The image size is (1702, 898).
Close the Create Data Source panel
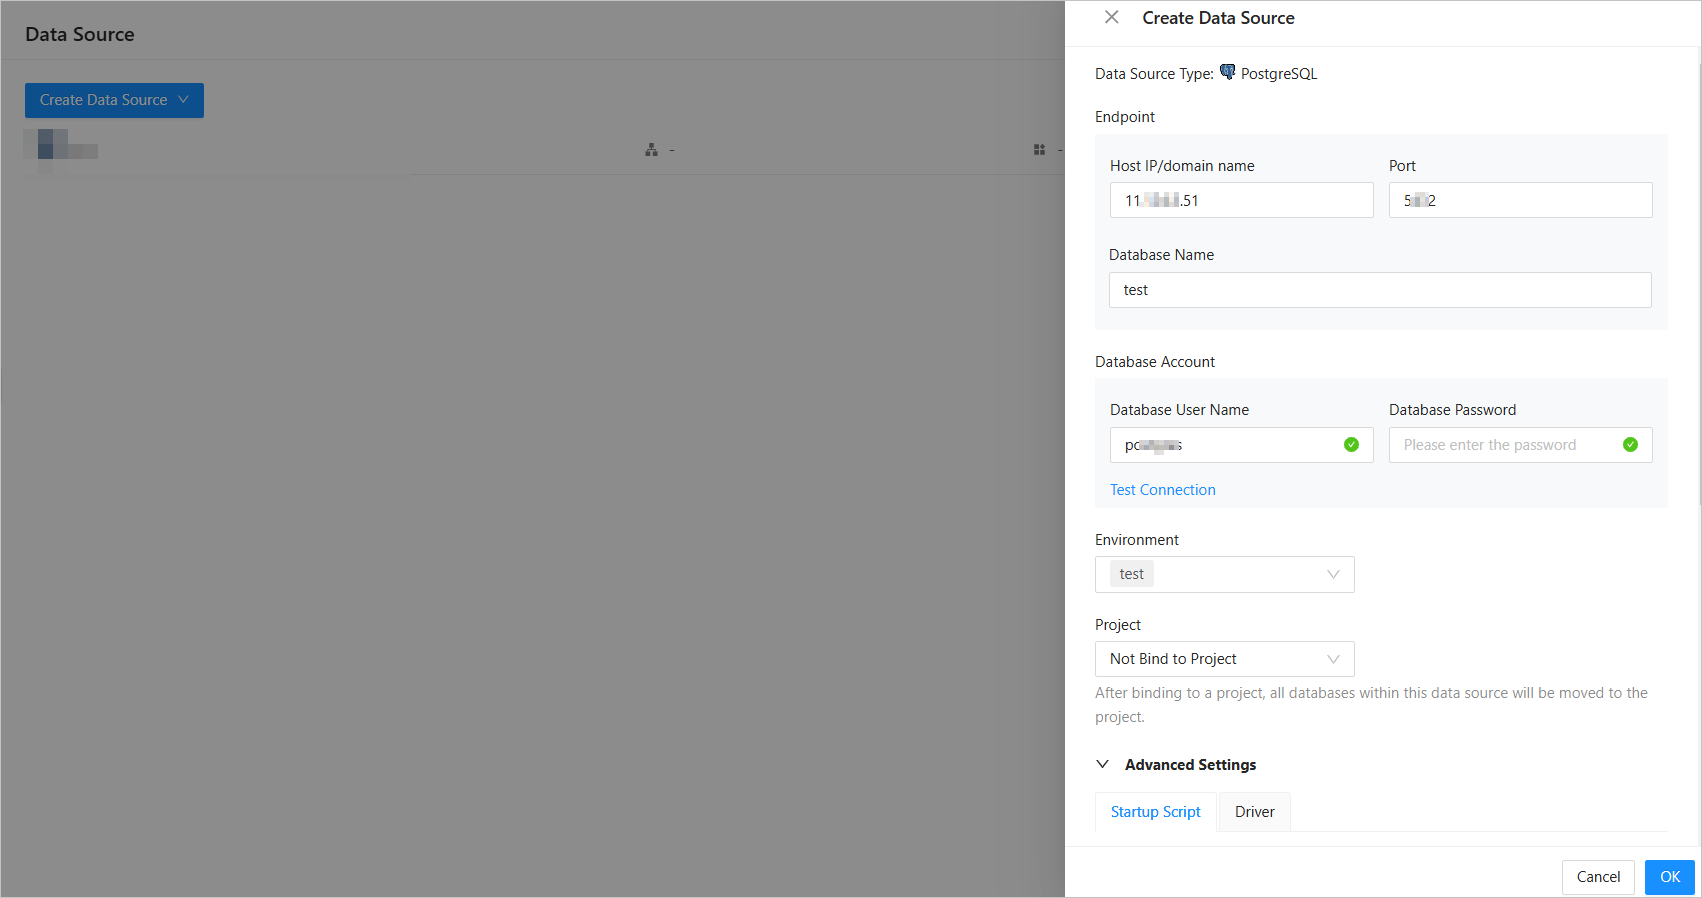click(x=1111, y=17)
